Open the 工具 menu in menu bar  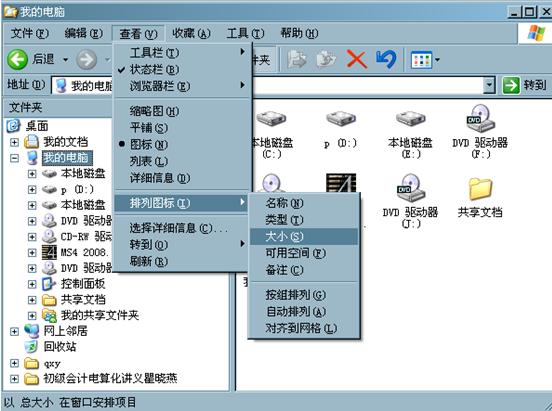click(245, 33)
